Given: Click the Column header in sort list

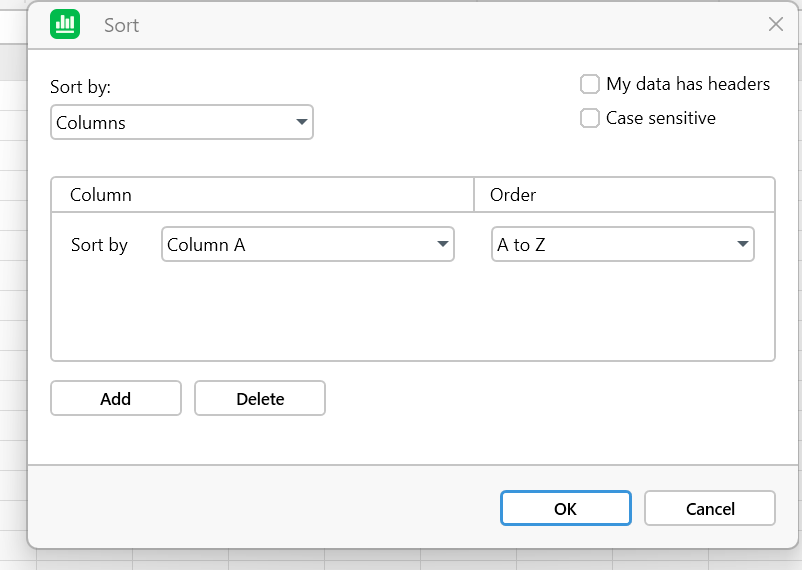Looking at the screenshot, I should coord(101,195).
